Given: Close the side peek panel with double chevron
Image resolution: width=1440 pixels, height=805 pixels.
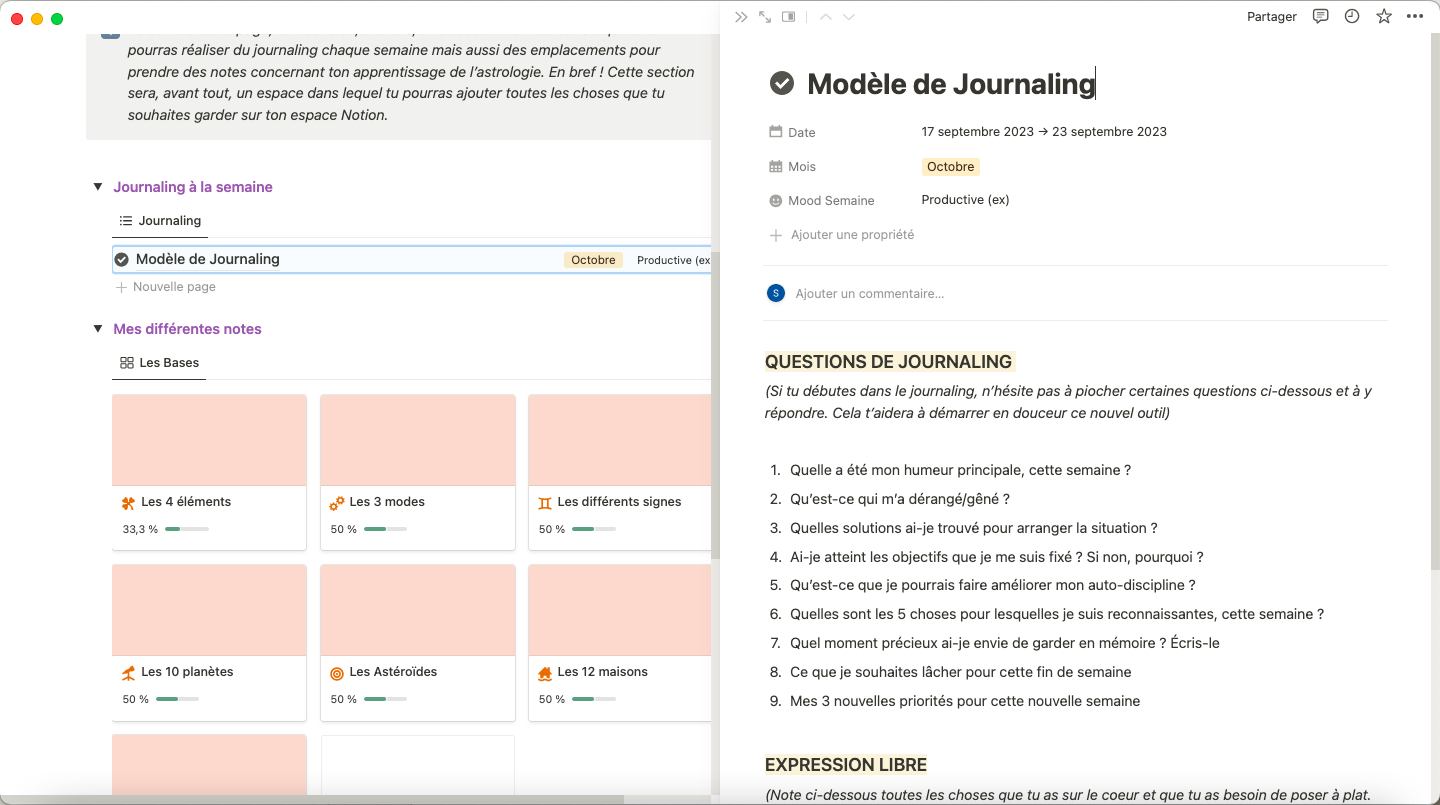Looking at the screenshot, I should (740, 17).
